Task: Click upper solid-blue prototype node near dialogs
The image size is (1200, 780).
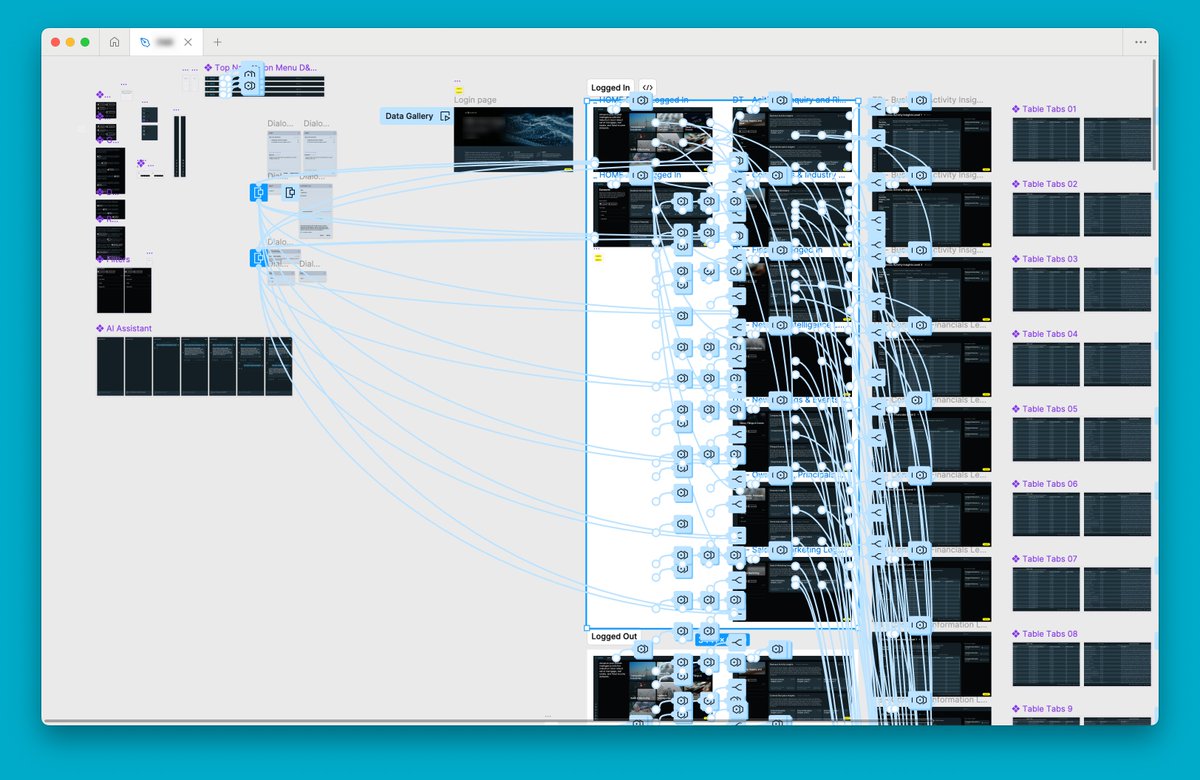Action: coord(259,193)
